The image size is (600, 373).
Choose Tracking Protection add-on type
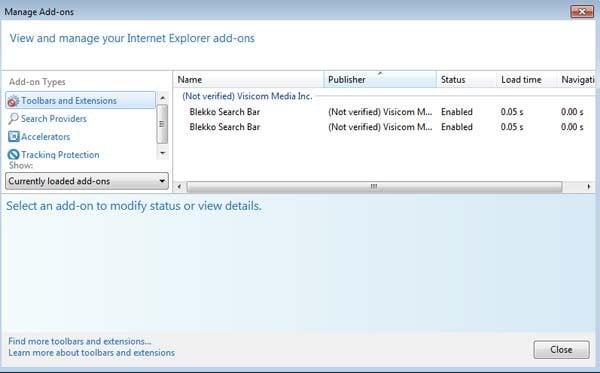60,155
